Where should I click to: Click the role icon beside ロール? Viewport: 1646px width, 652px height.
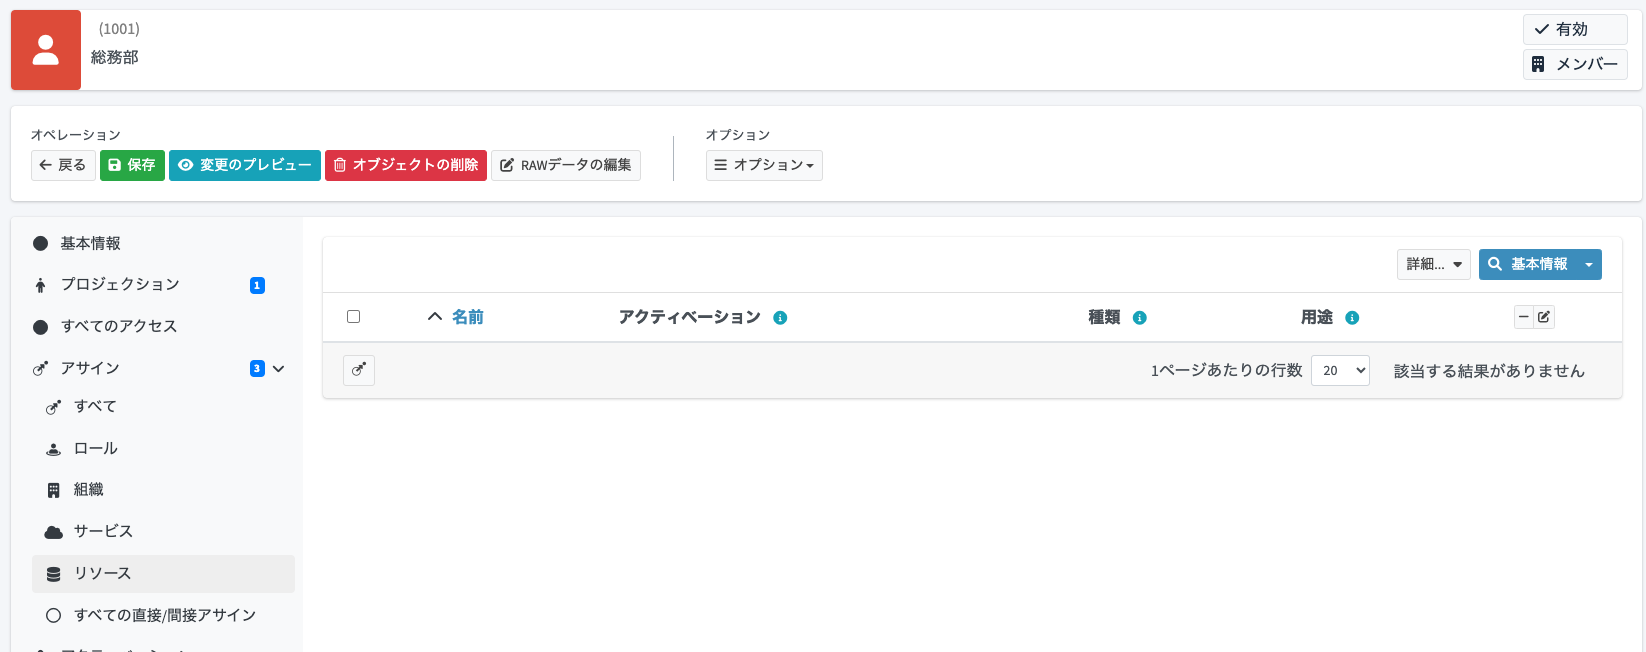click(x=54, y=449)
